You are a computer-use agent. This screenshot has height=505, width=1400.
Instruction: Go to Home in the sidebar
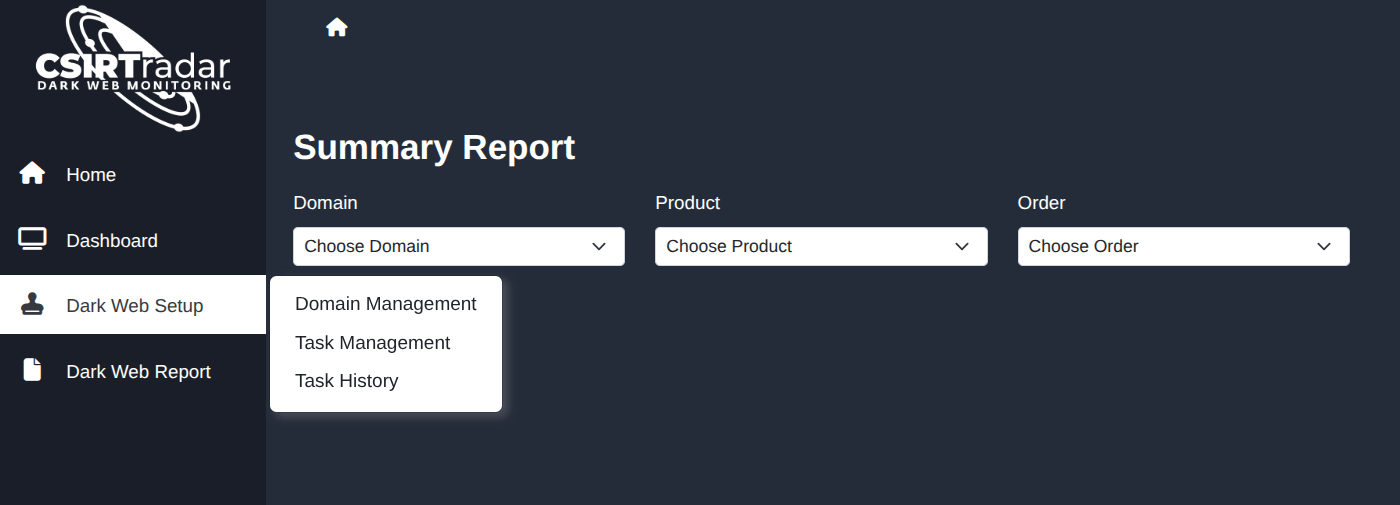tap(133, 174)
